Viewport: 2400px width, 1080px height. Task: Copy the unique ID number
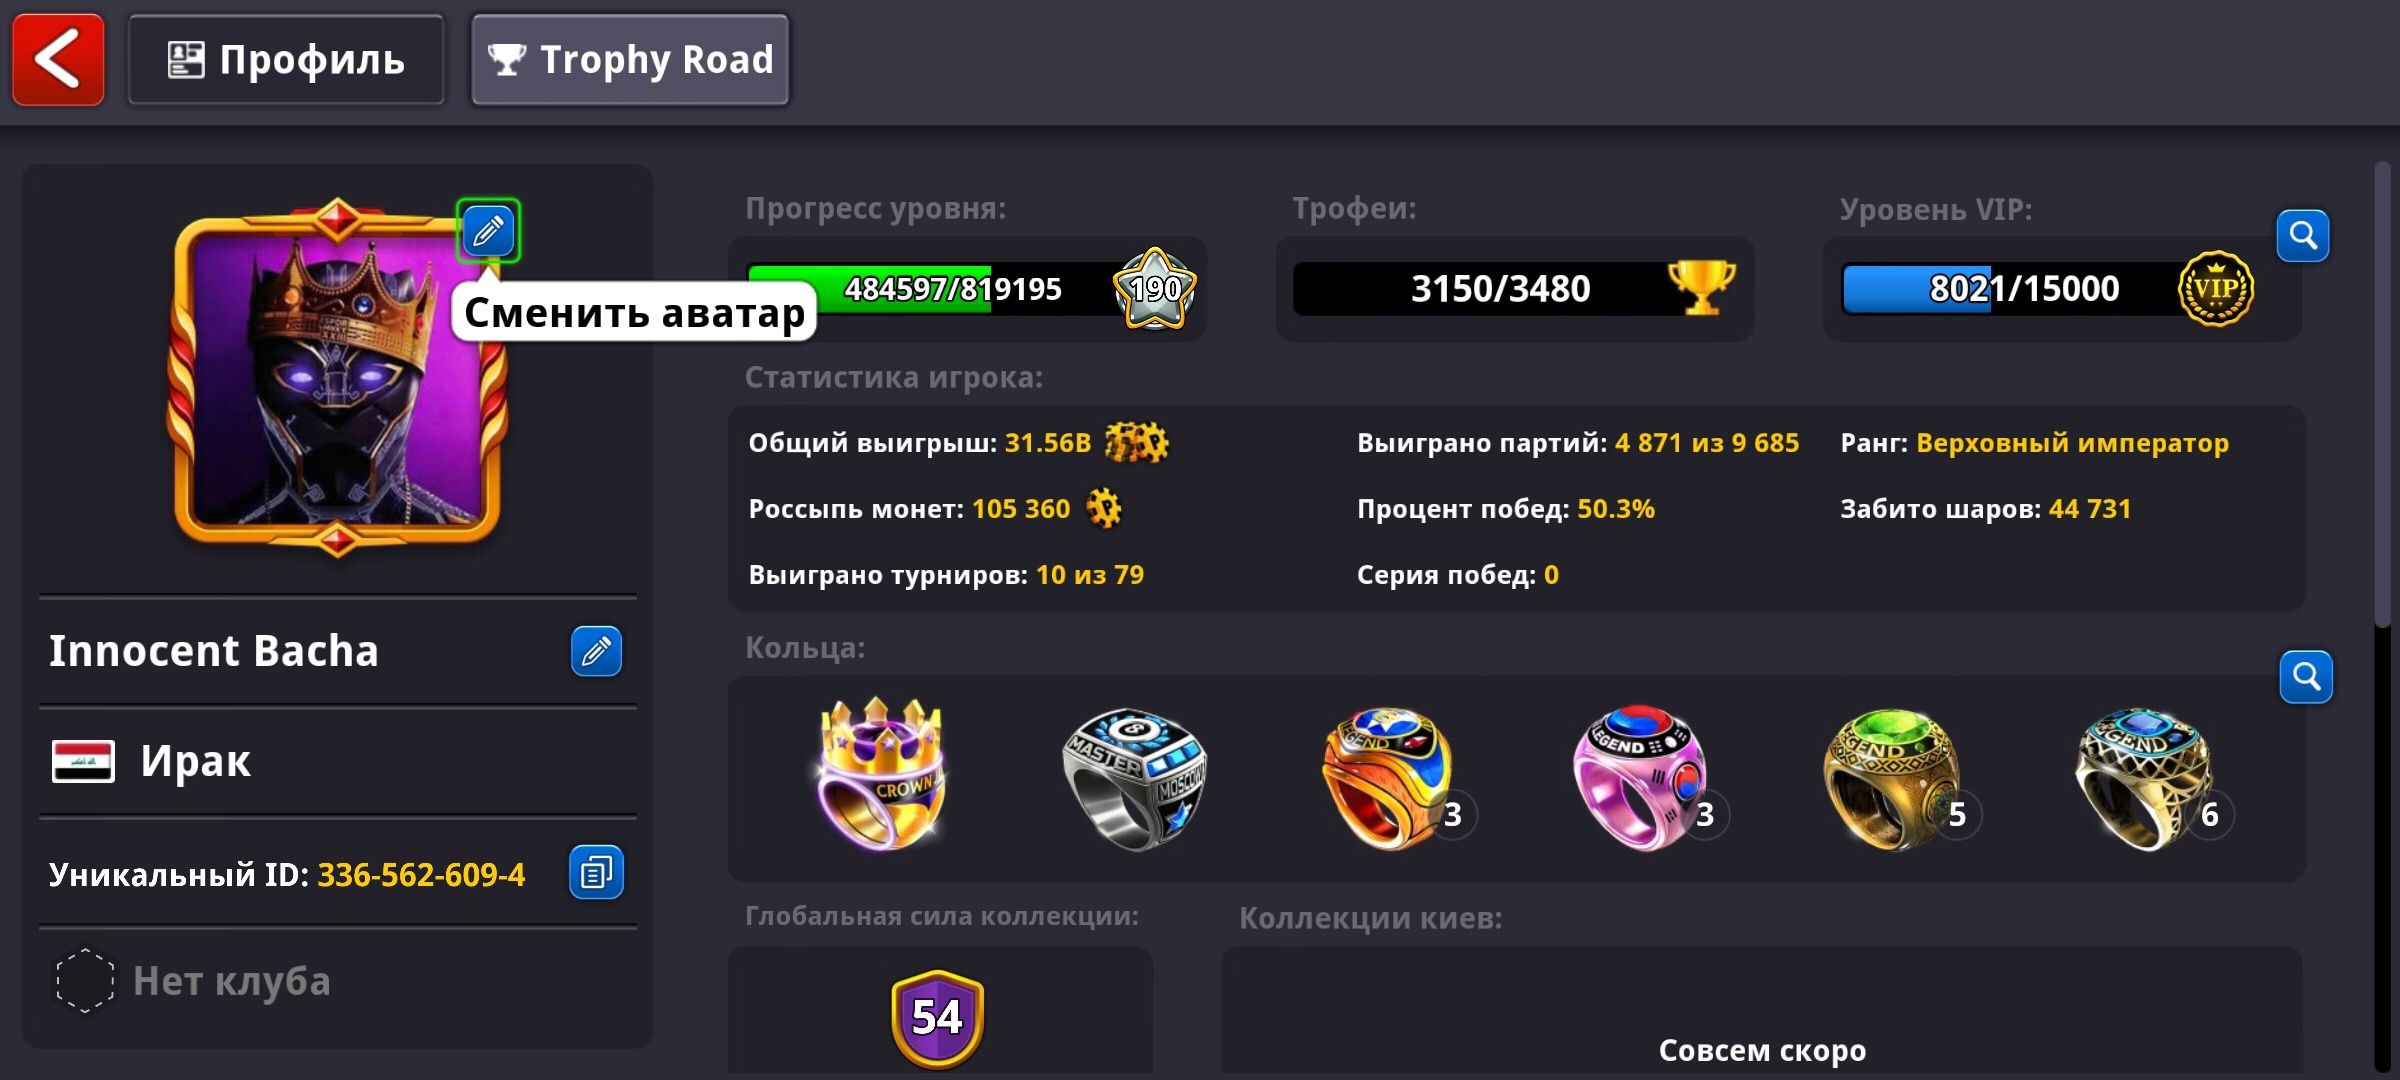pyautogui.click(x=596, y=872)
